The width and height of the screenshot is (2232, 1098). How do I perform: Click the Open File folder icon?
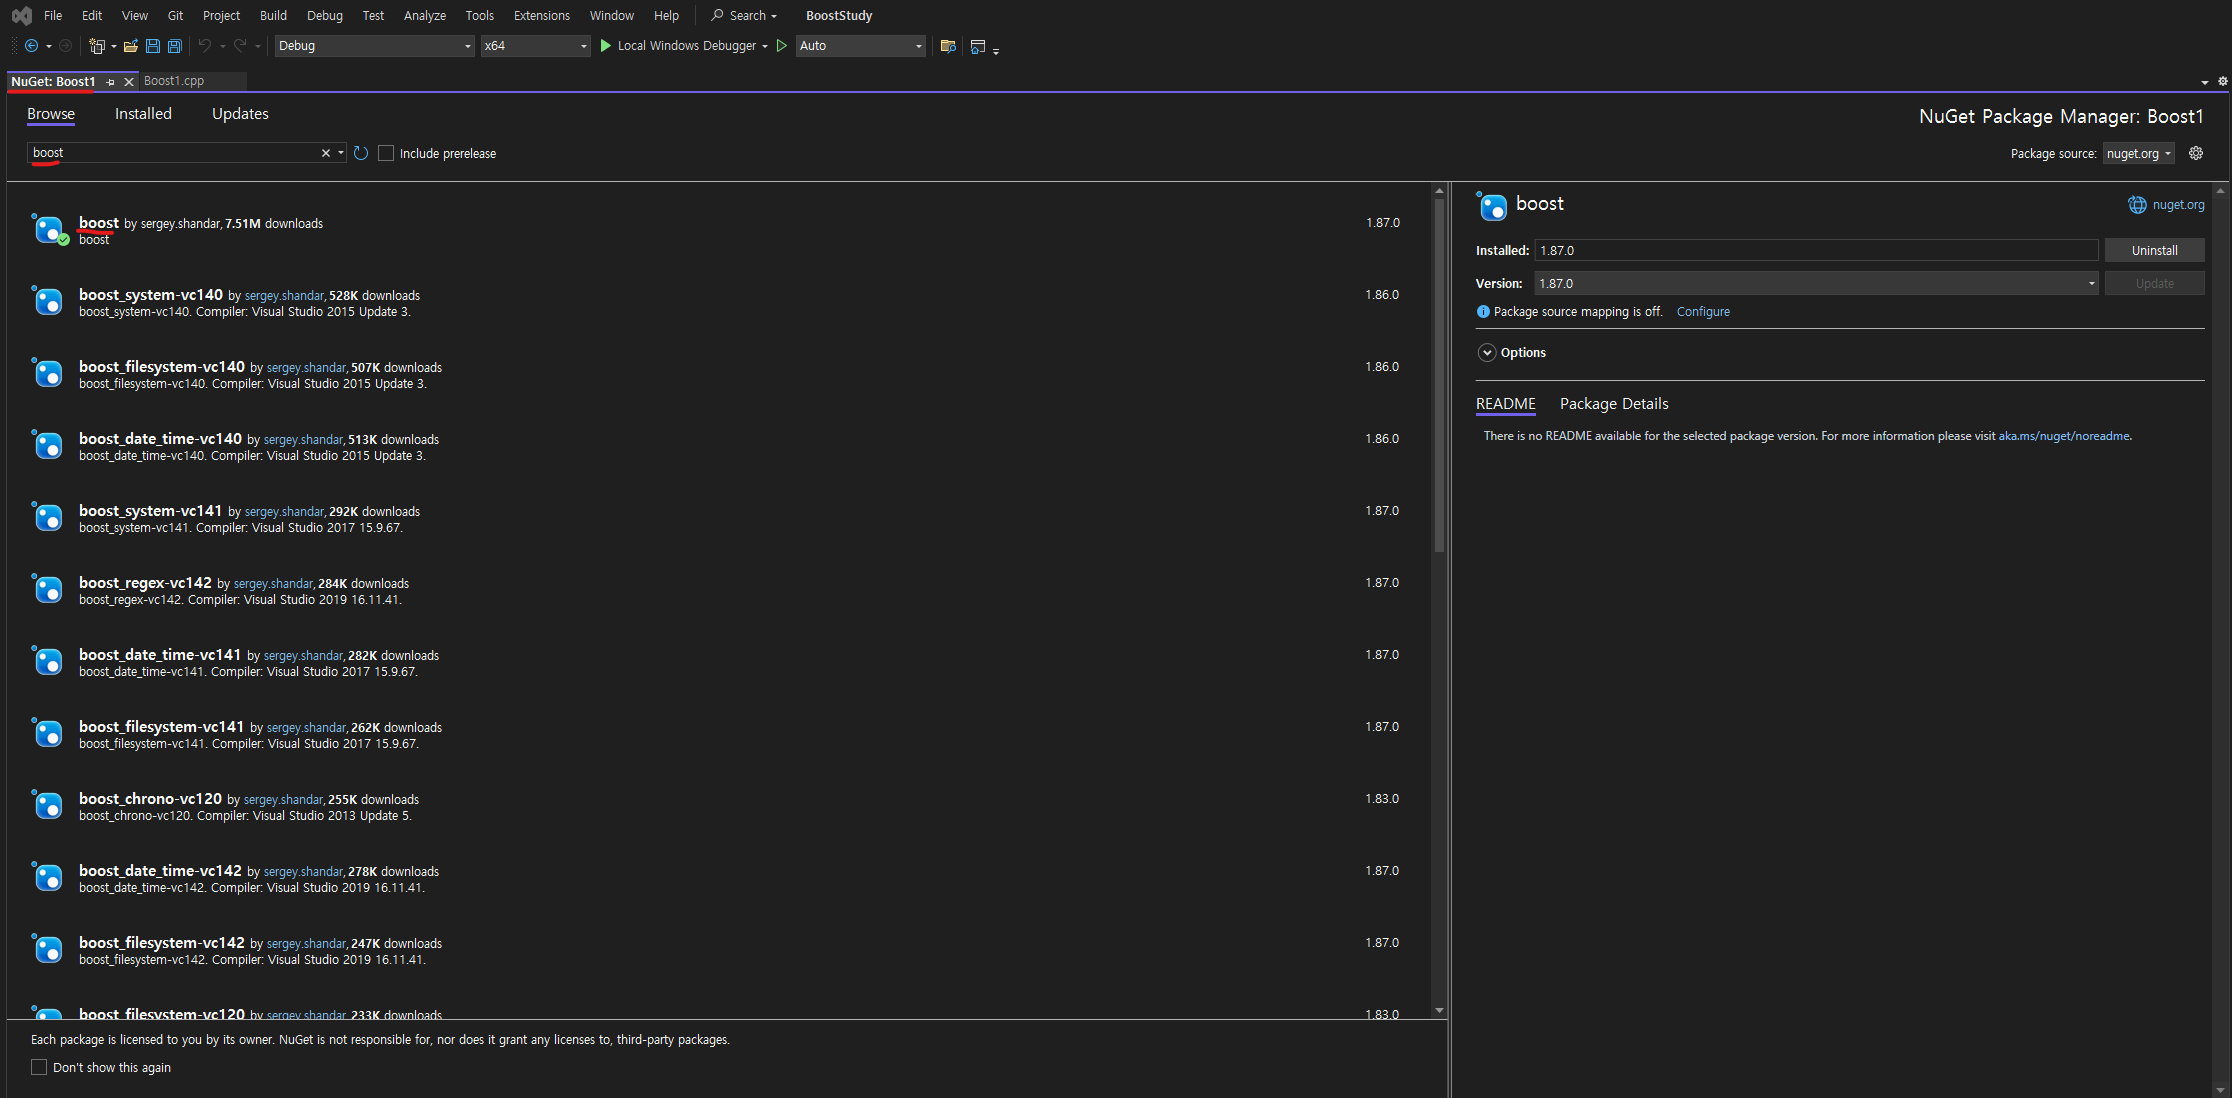click(131, 46)
